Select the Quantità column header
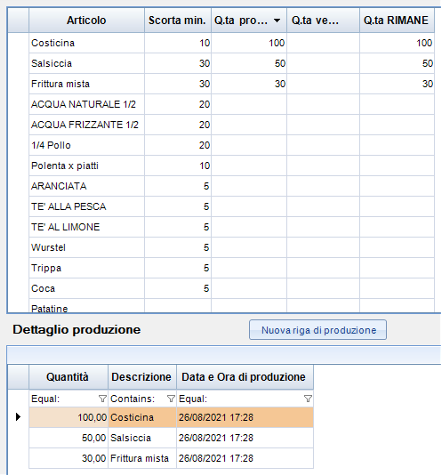The image size is (441, 475). point(68,377)
